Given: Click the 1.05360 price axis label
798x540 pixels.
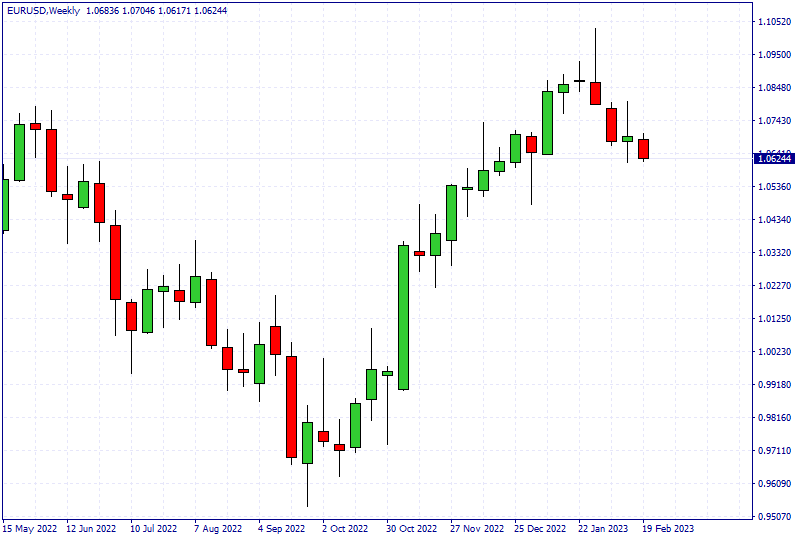Looking at the screenshot, I should point(775,186).
